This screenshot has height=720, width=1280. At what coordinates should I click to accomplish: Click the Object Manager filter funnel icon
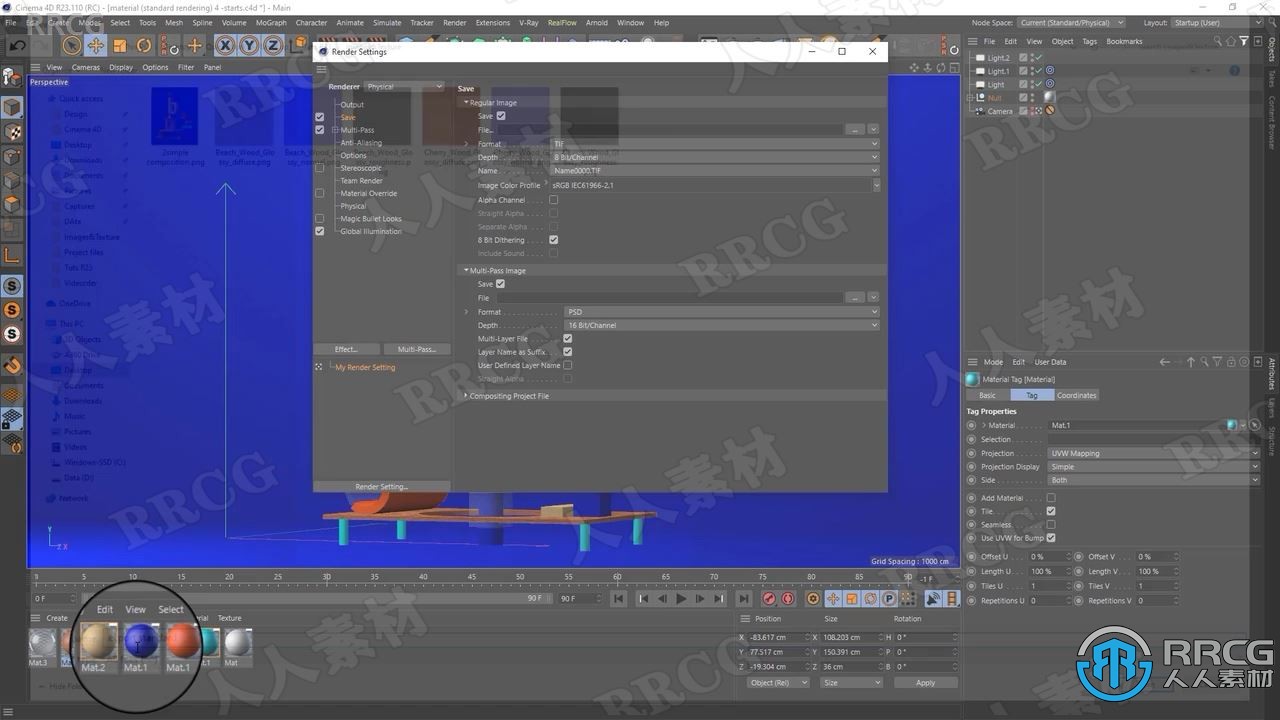tap(1243, 41)
